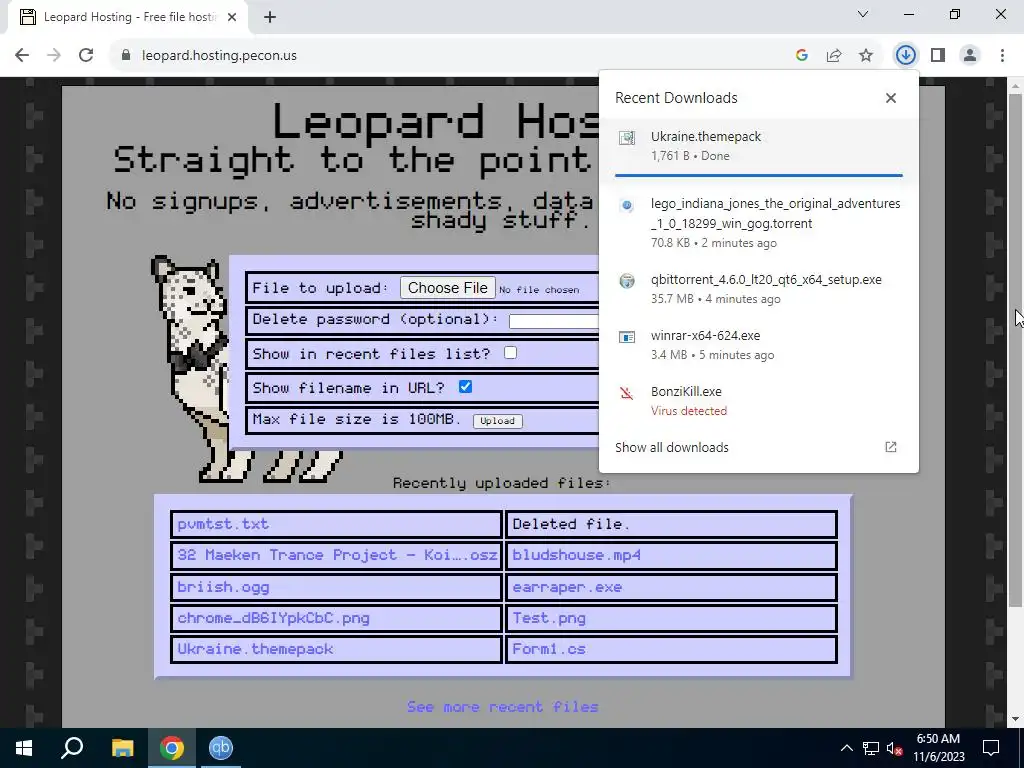Click the lego_indiana_jones torrent file icon
The width and height of the screenshot is (1024, 768).
tap(627, 205)
